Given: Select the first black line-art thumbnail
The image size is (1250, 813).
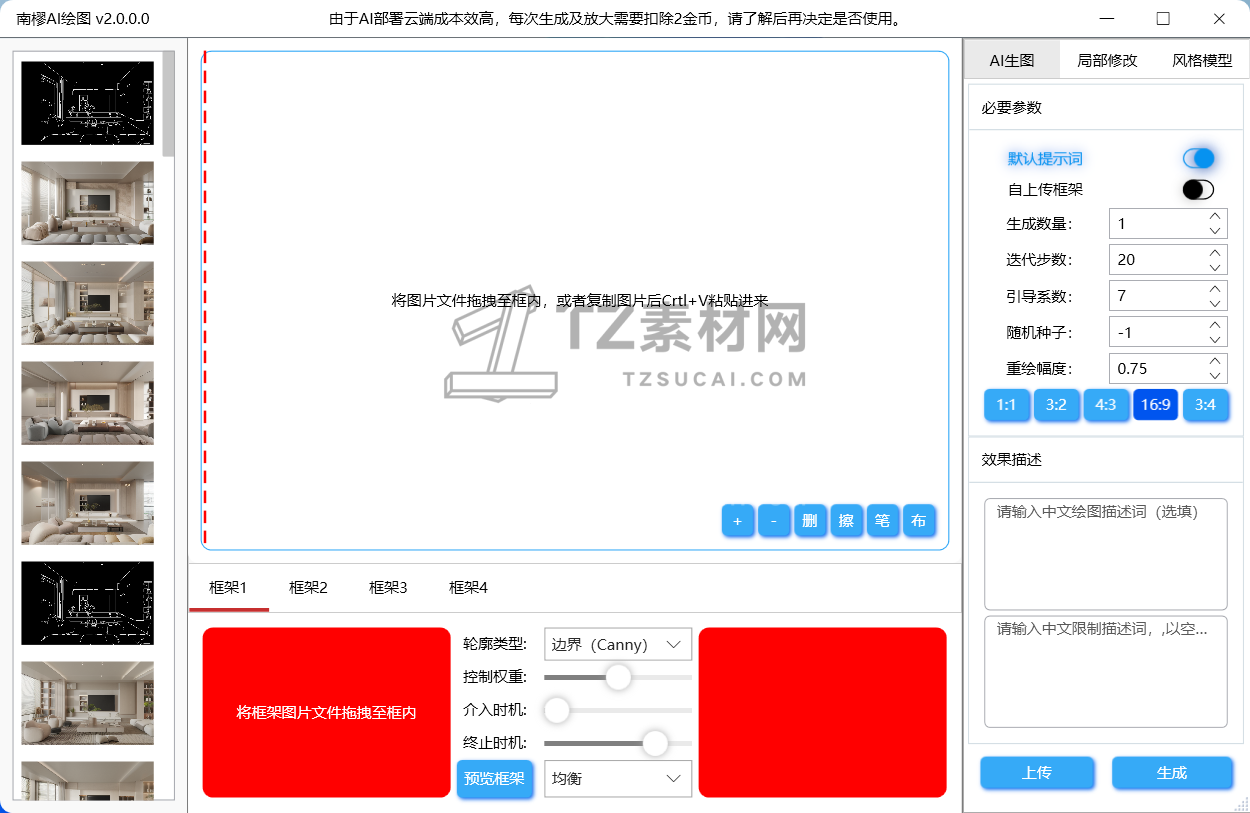Looking at the screenshot, I should pos(88,103).
